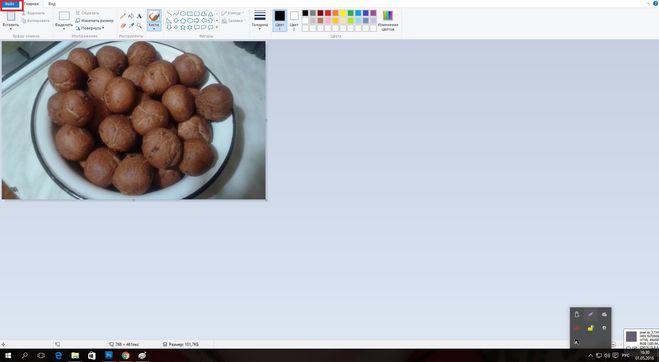Select the Fill with color bucket tool
Screen dimensions: 659x362
131,16
